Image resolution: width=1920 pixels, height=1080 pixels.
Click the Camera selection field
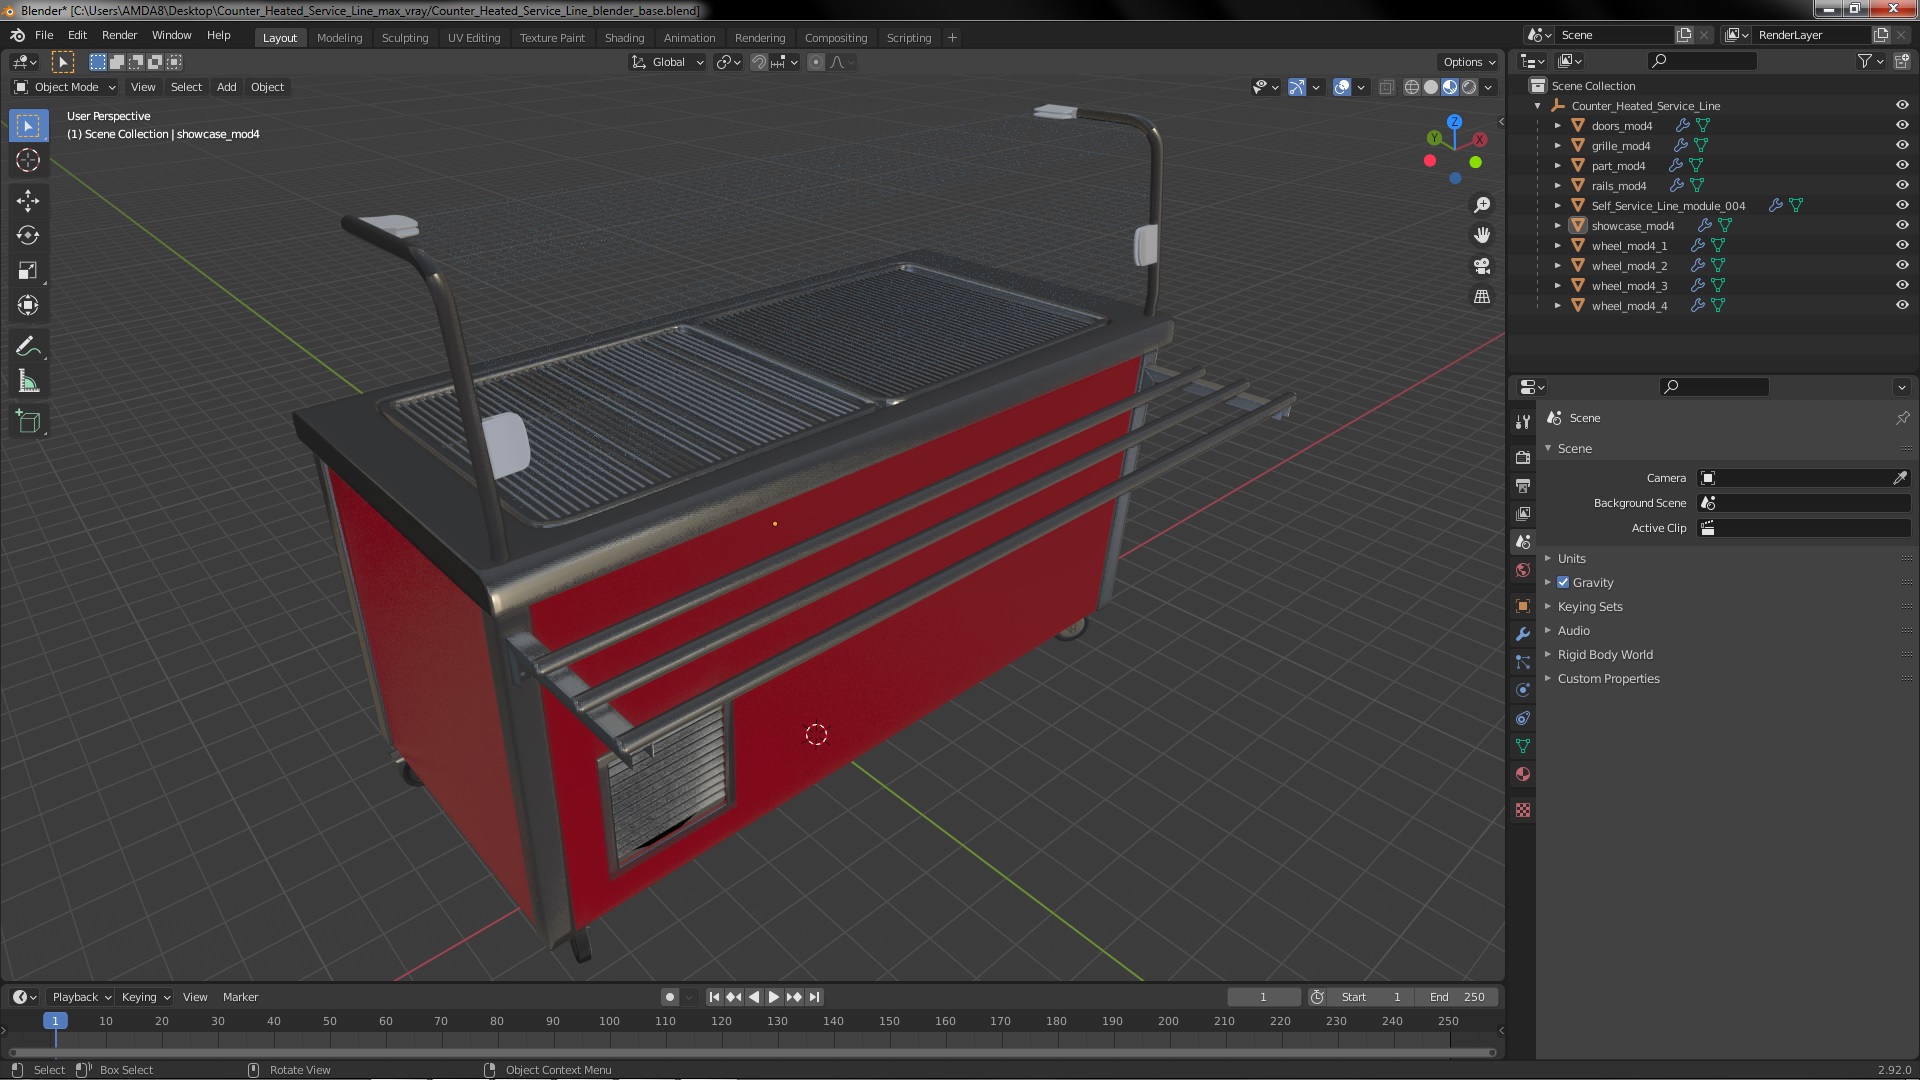(x=1795, y=478)
